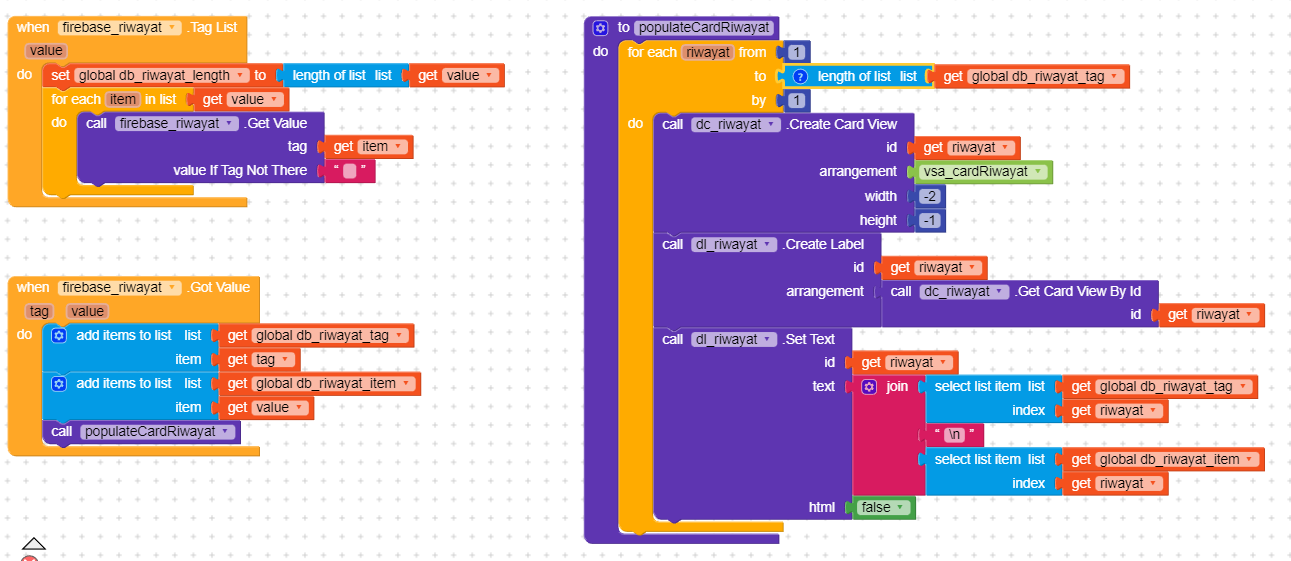
Task: Click the empty text string in Get Value
Action: [x=350, y=171]
